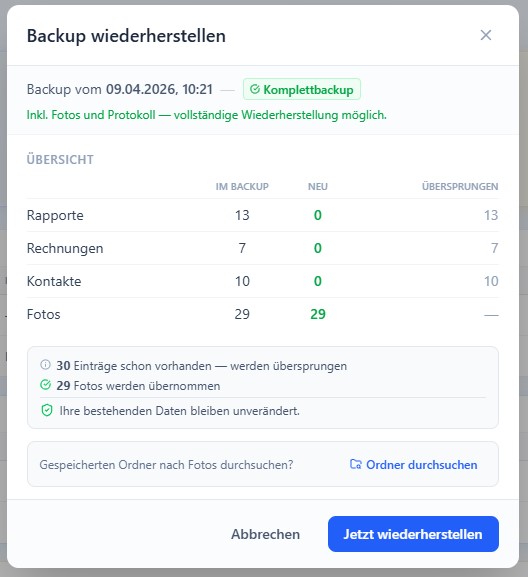Click Fotos Im Backup value 29
The width and height of the screenshot is (528, 577).
tap(242, 314)
